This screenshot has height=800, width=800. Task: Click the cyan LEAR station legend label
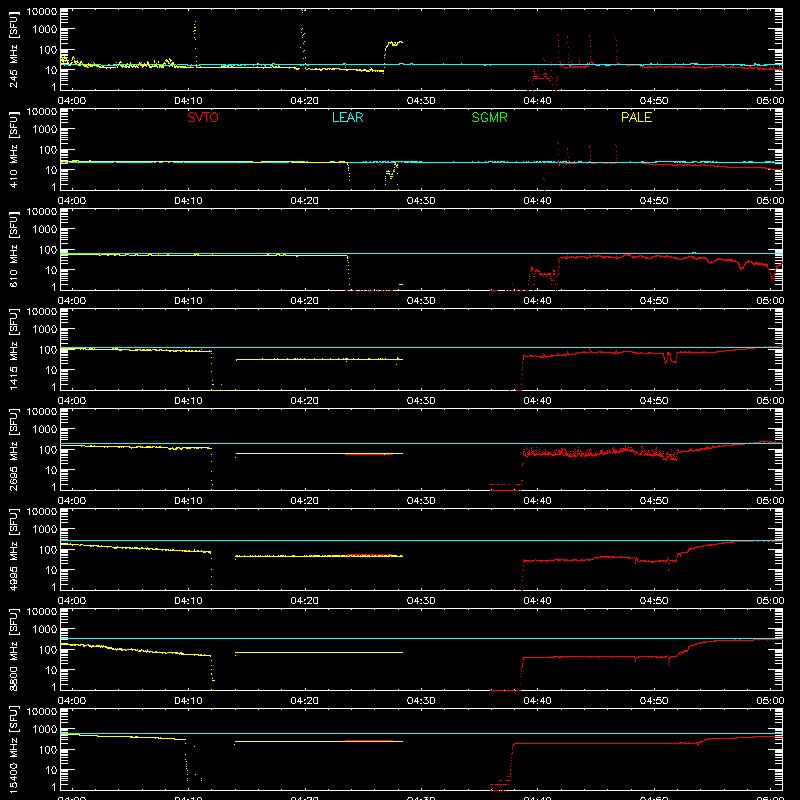tap(347, 117)
